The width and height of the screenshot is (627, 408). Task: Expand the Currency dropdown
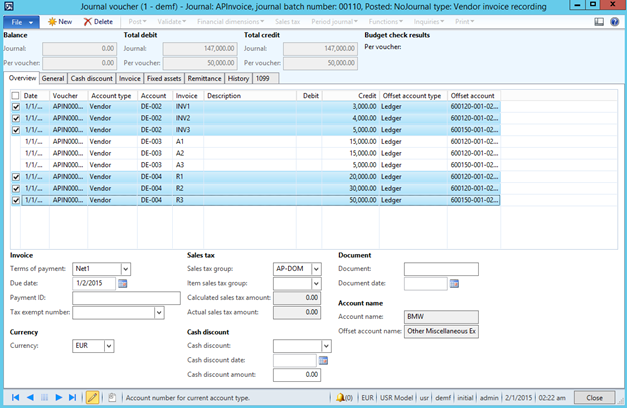tap(109, 345)
